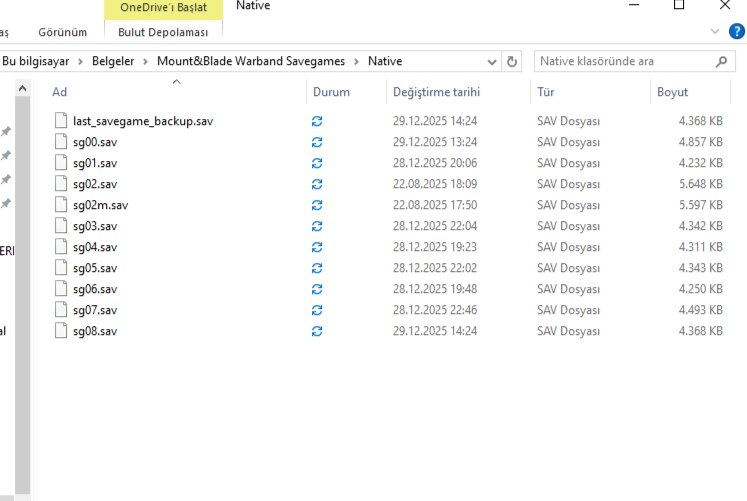Click the file icon next to sg00.sav

[x=61, y=141]
